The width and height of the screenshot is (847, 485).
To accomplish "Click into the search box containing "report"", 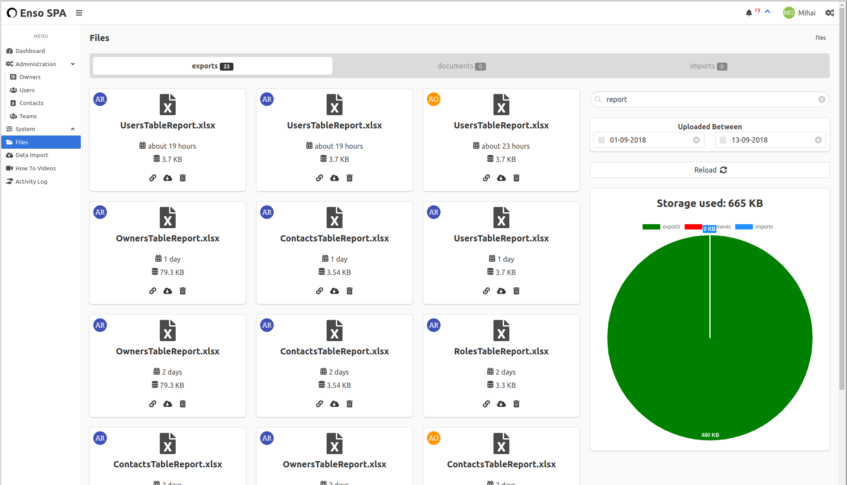I will tap(710, 99).
